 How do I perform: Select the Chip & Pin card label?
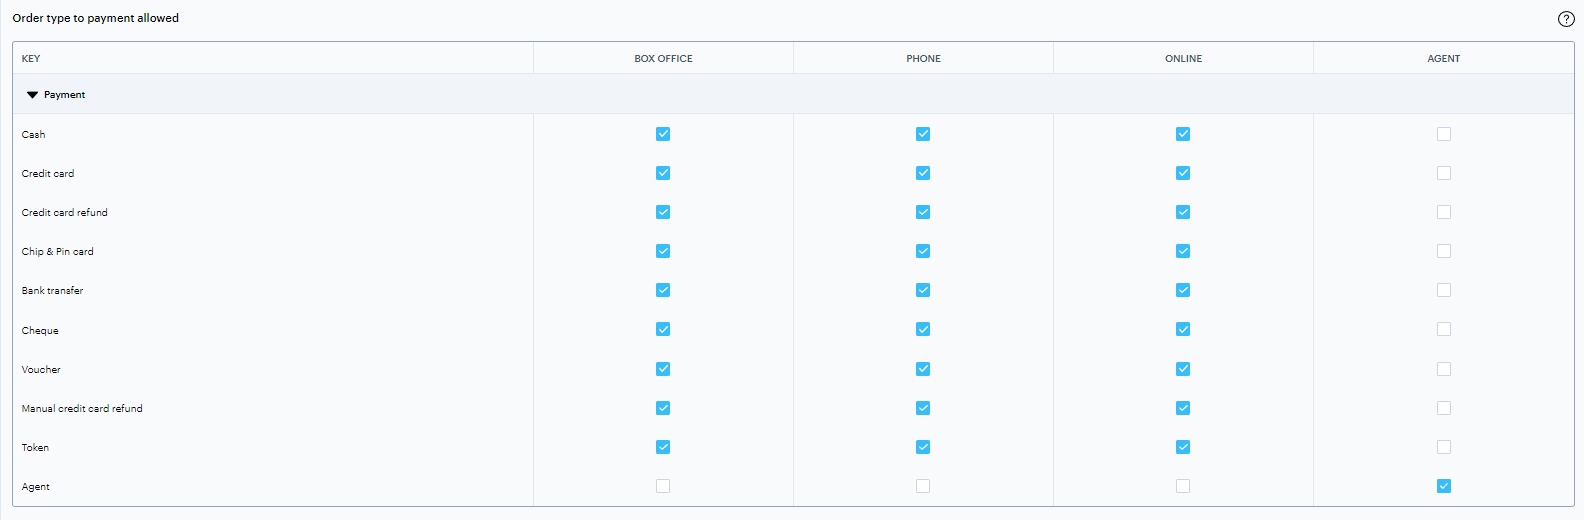[58, 252]
